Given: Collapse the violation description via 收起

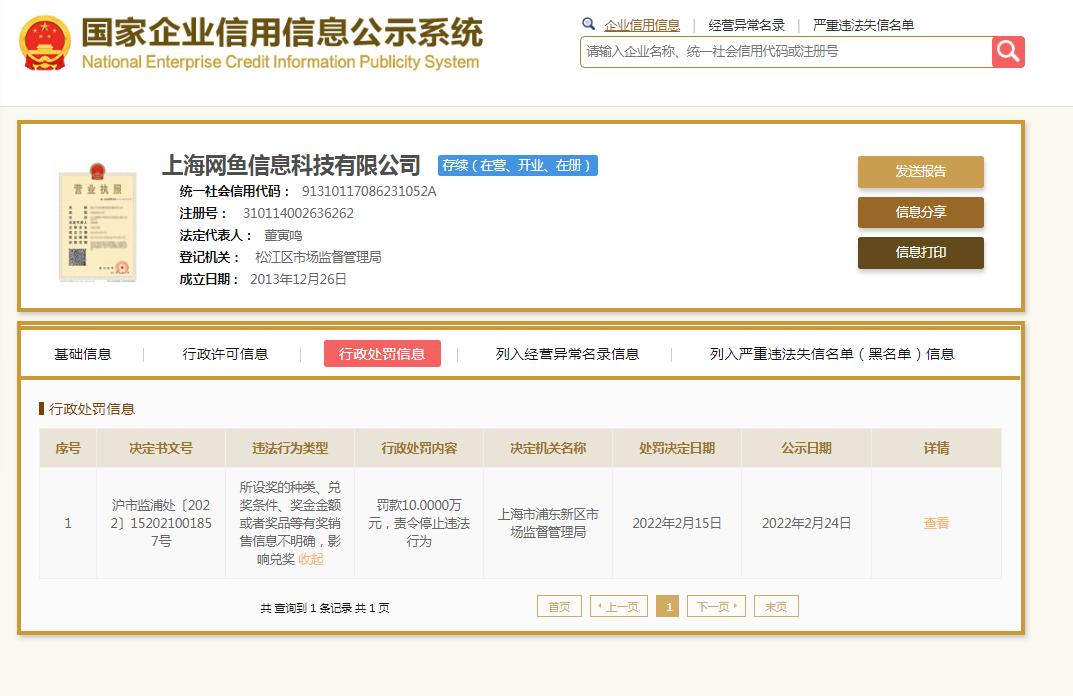Looking at the screenshot, I should coord(311,560).
